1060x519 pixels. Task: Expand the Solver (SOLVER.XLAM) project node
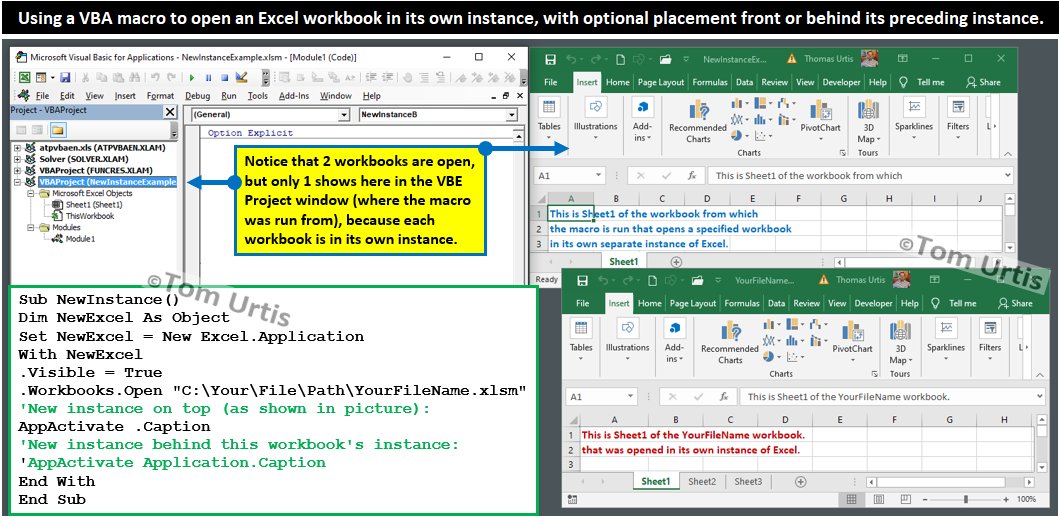(17, 159)
